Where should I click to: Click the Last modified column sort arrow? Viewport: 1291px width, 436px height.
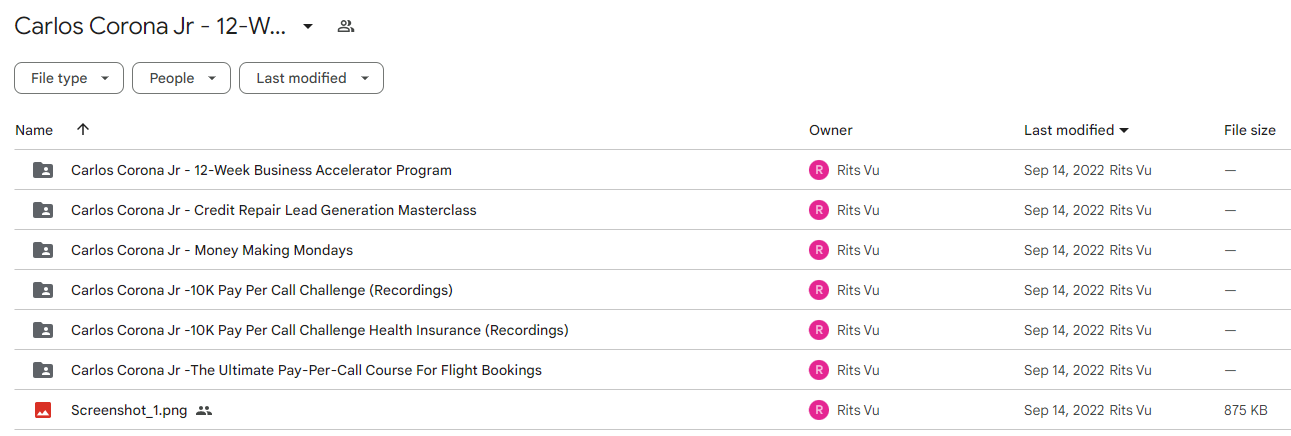[1124, 131]
